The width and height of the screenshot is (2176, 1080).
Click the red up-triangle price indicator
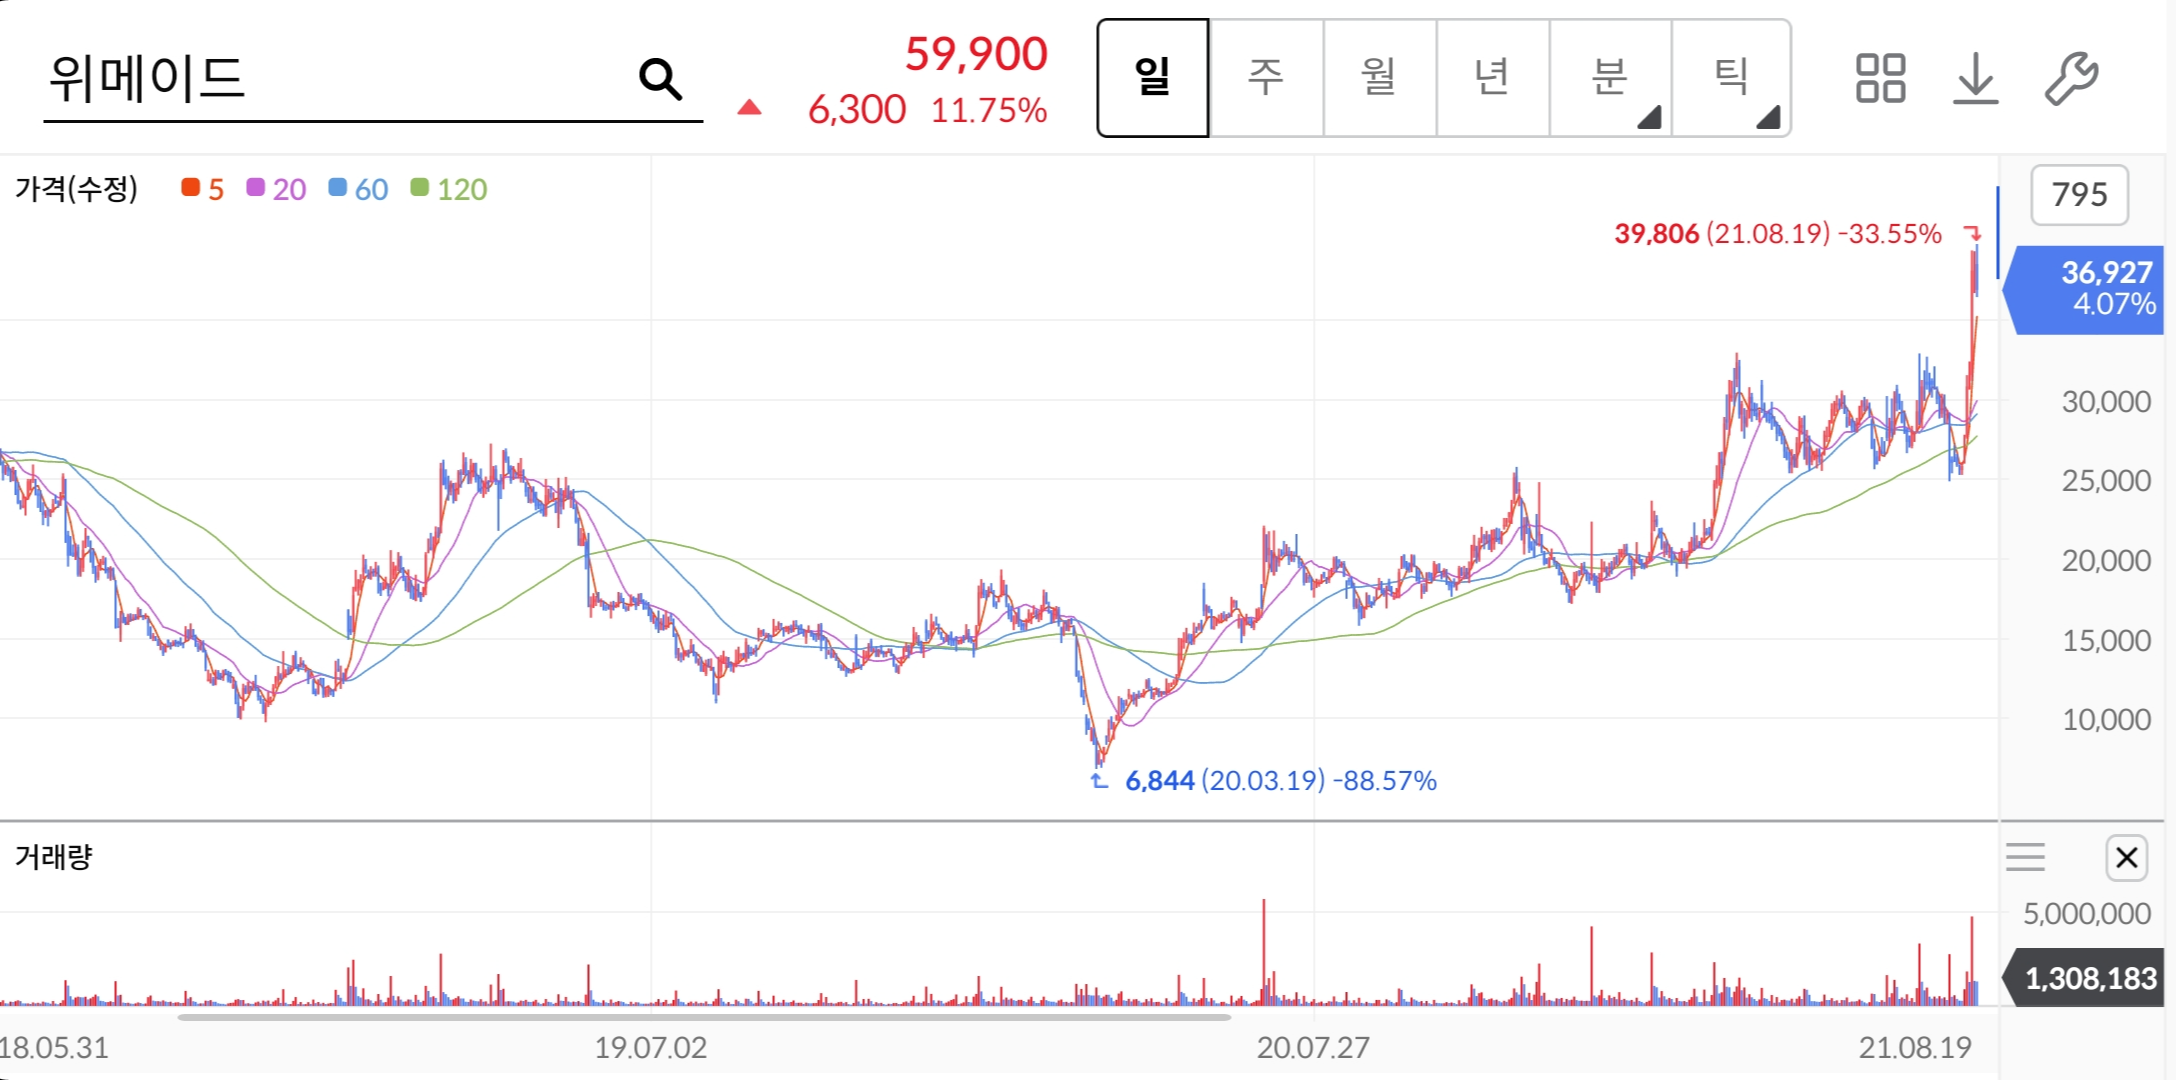[749, 108]
